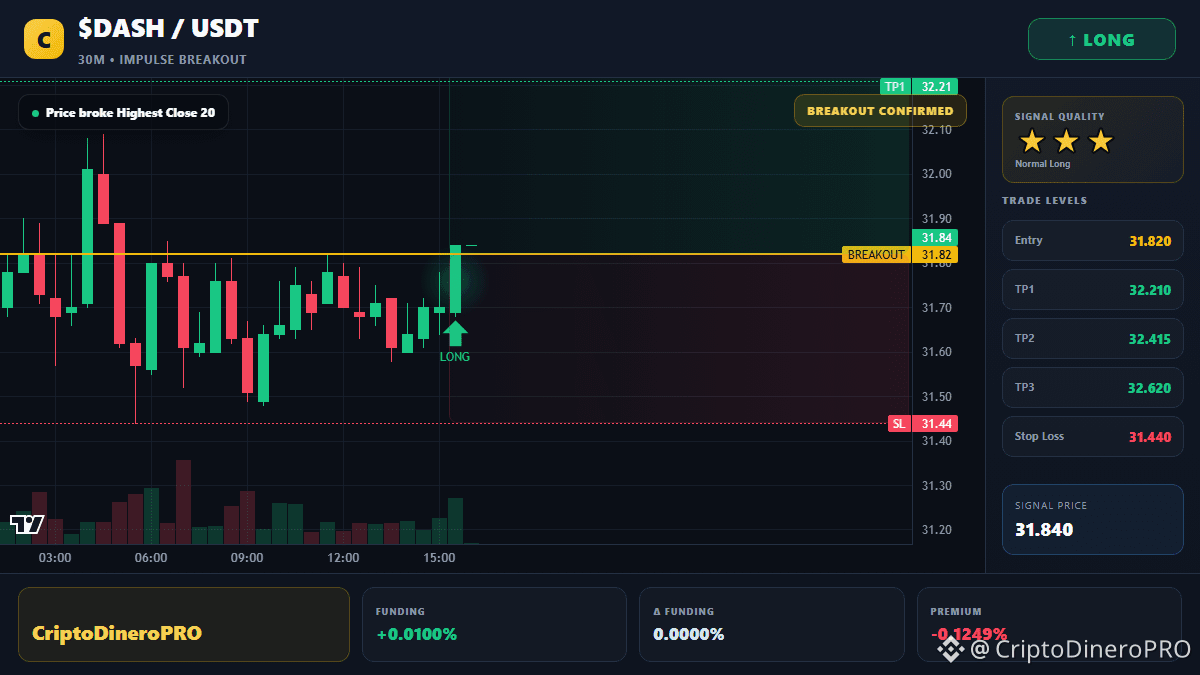Click the Normal Long label
The width and height of the screenshot is (1200, 675).
click(x=1043, y=164)
